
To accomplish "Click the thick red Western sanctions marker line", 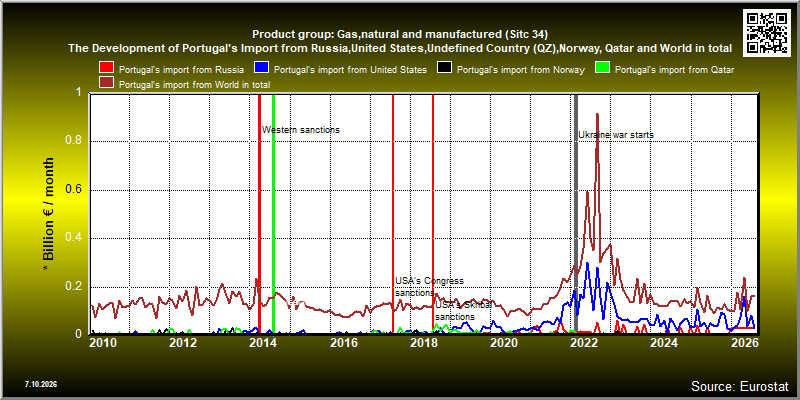I will click(x=259, y=213).
